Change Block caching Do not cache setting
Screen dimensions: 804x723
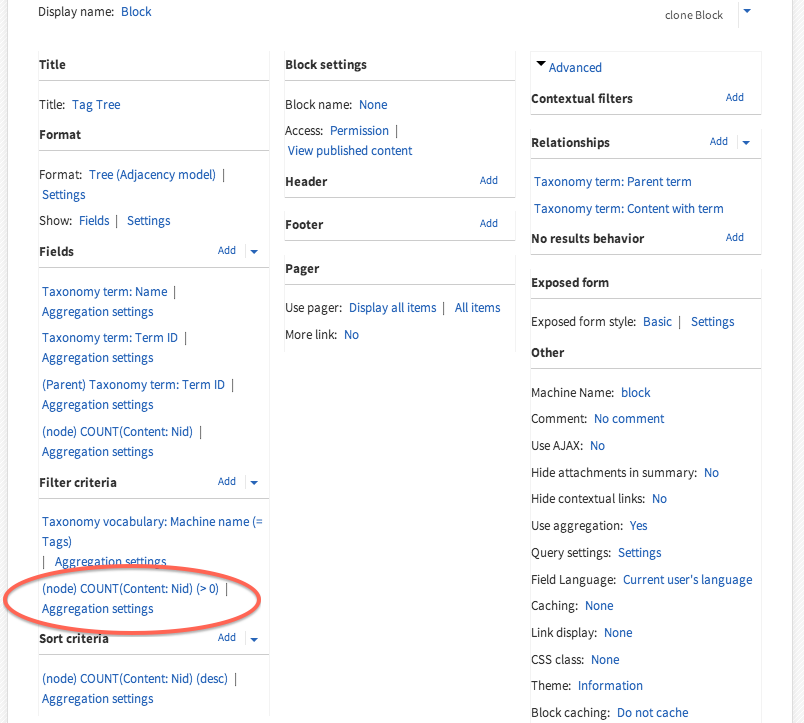(652, 713)
